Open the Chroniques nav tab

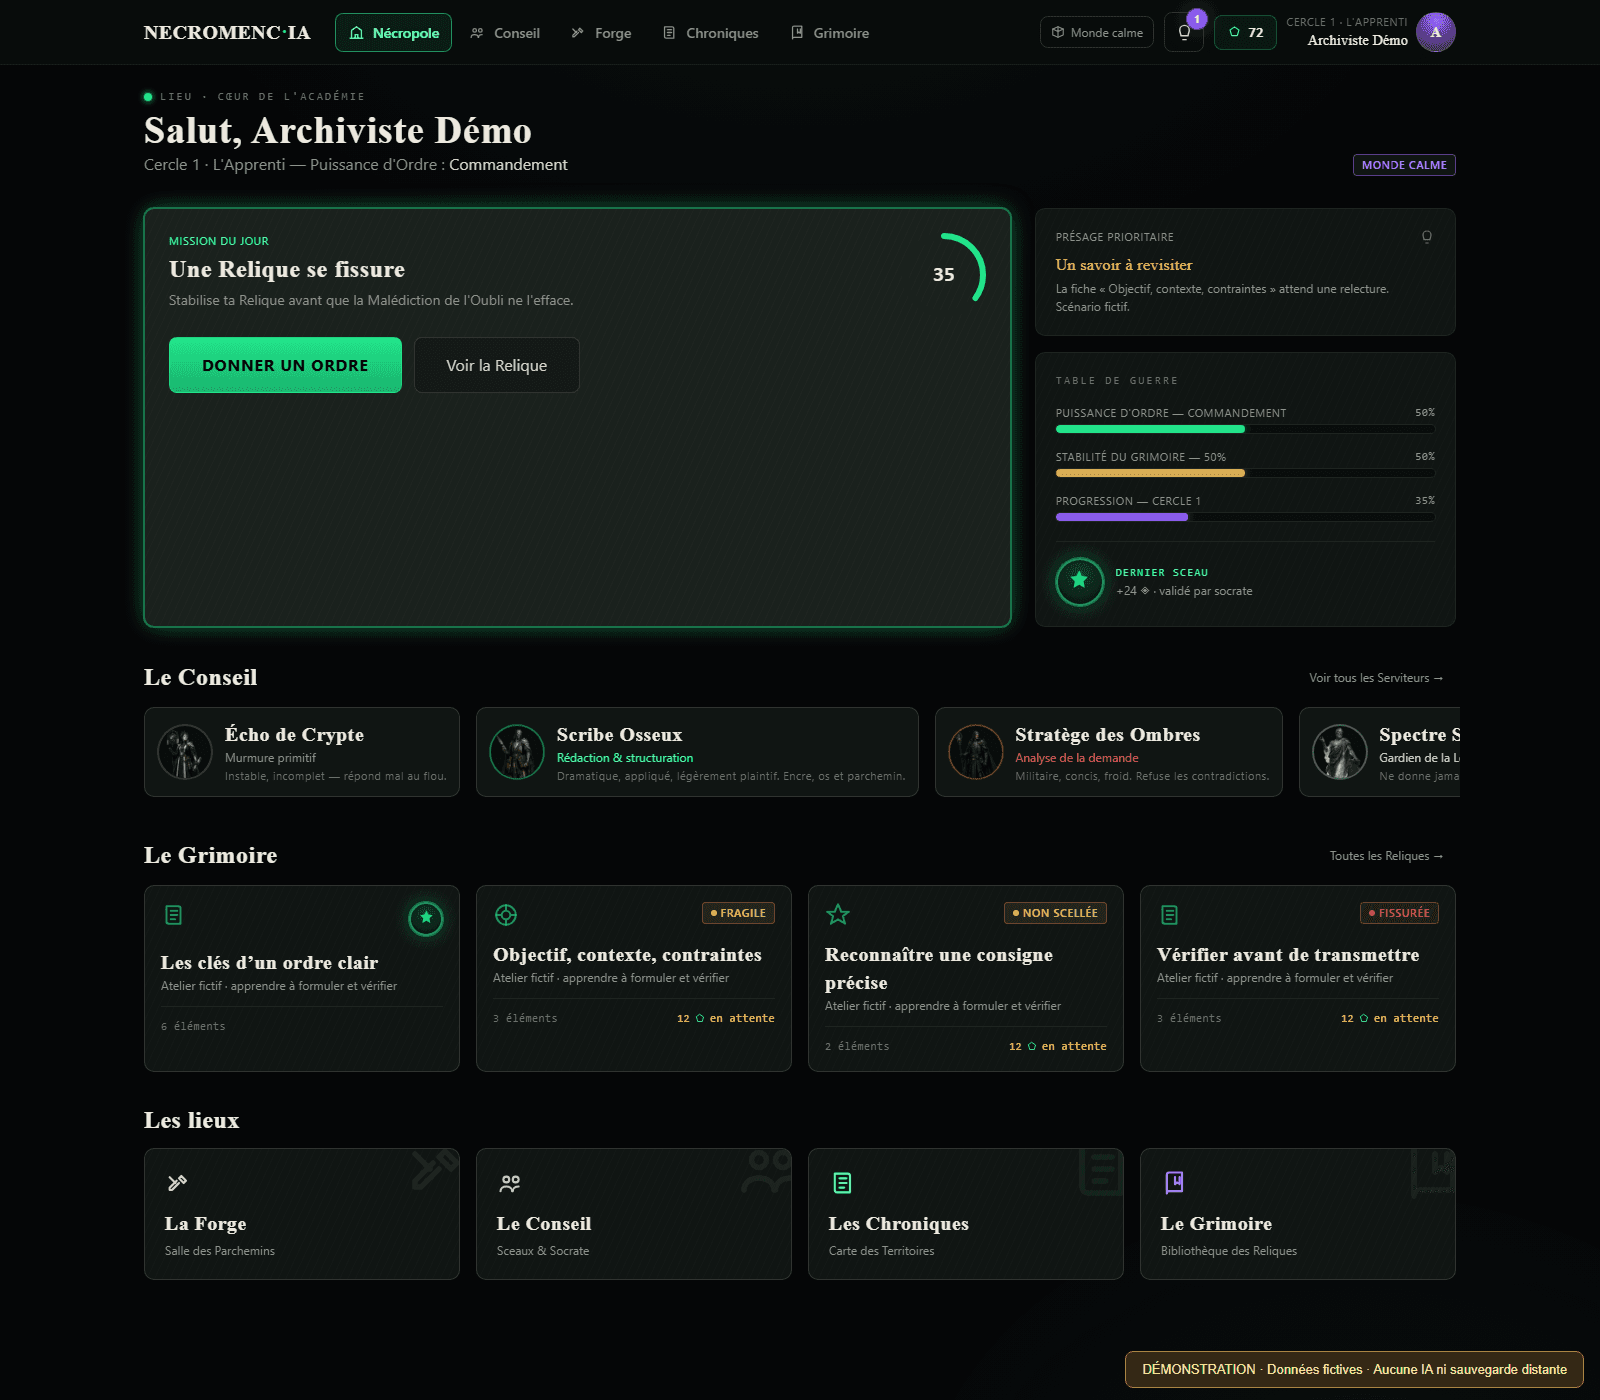(711, 32)
